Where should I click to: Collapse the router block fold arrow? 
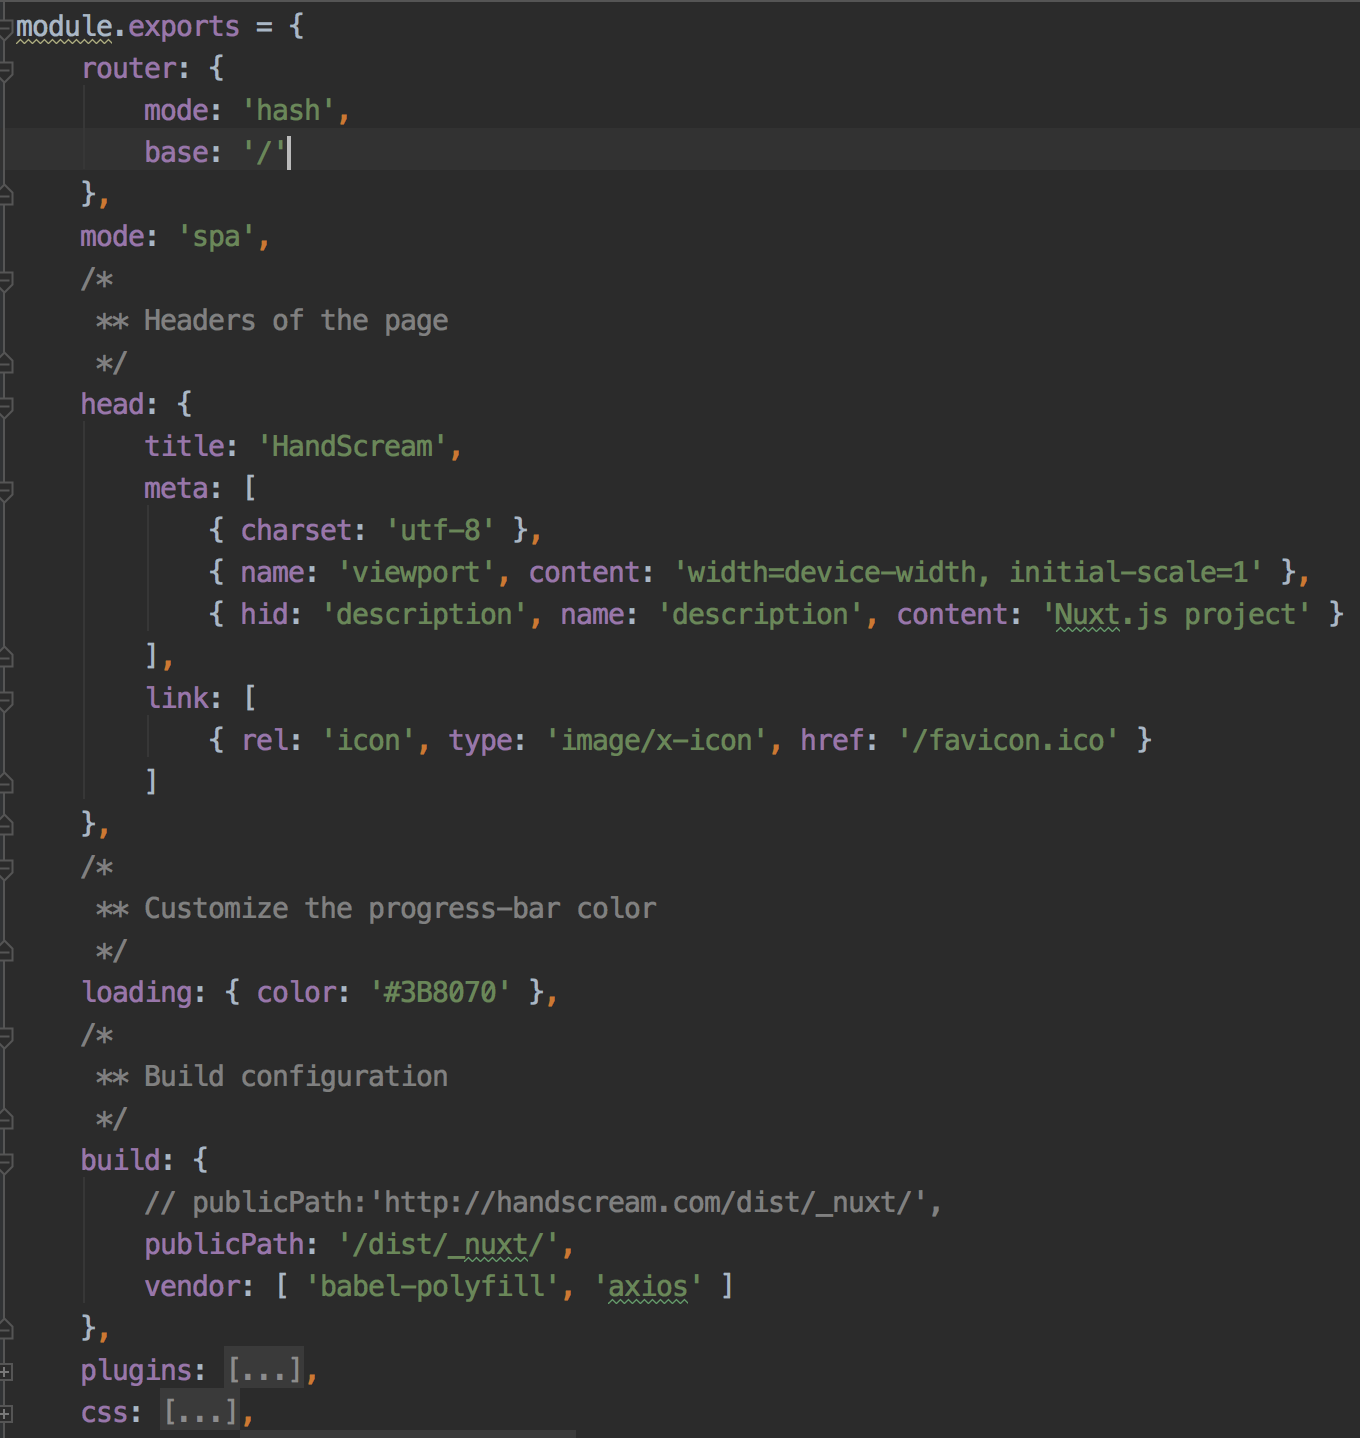[x=8, y=68]
